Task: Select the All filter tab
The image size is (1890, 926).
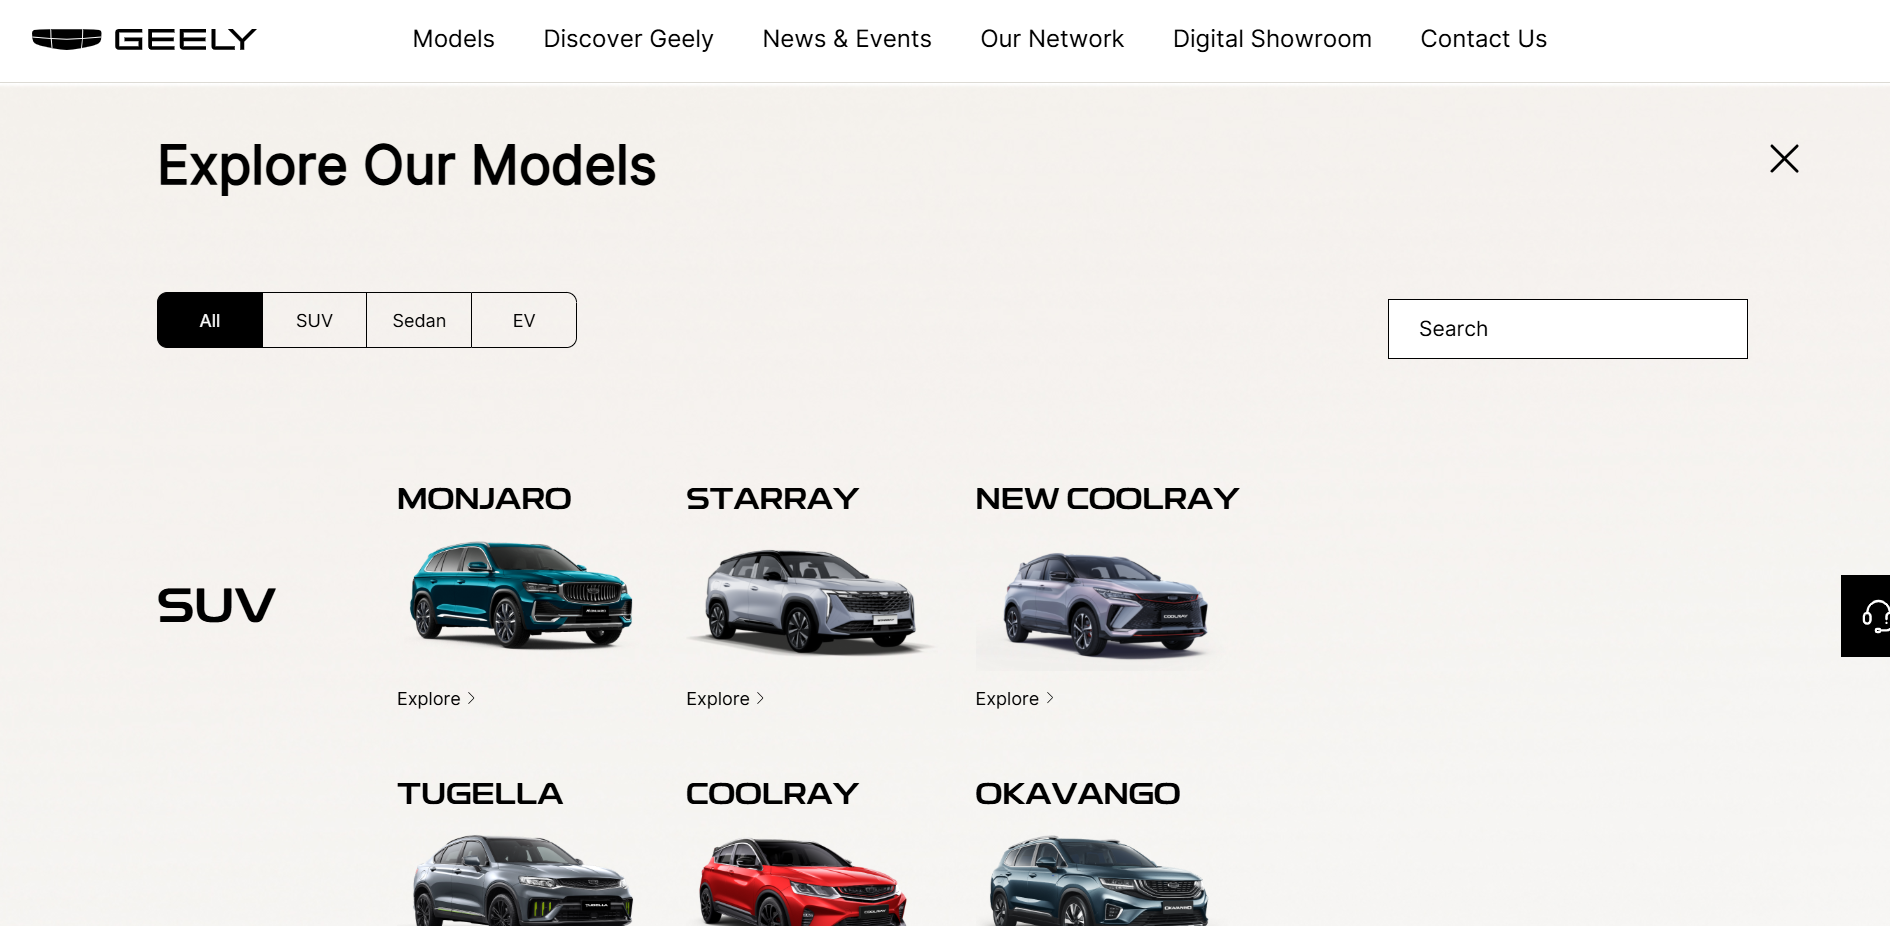Action: pyautogui.click(x=210, y=320)
